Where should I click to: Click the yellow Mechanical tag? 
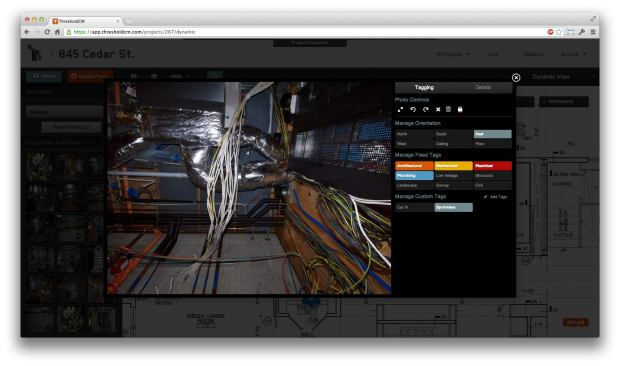[453, 166]
